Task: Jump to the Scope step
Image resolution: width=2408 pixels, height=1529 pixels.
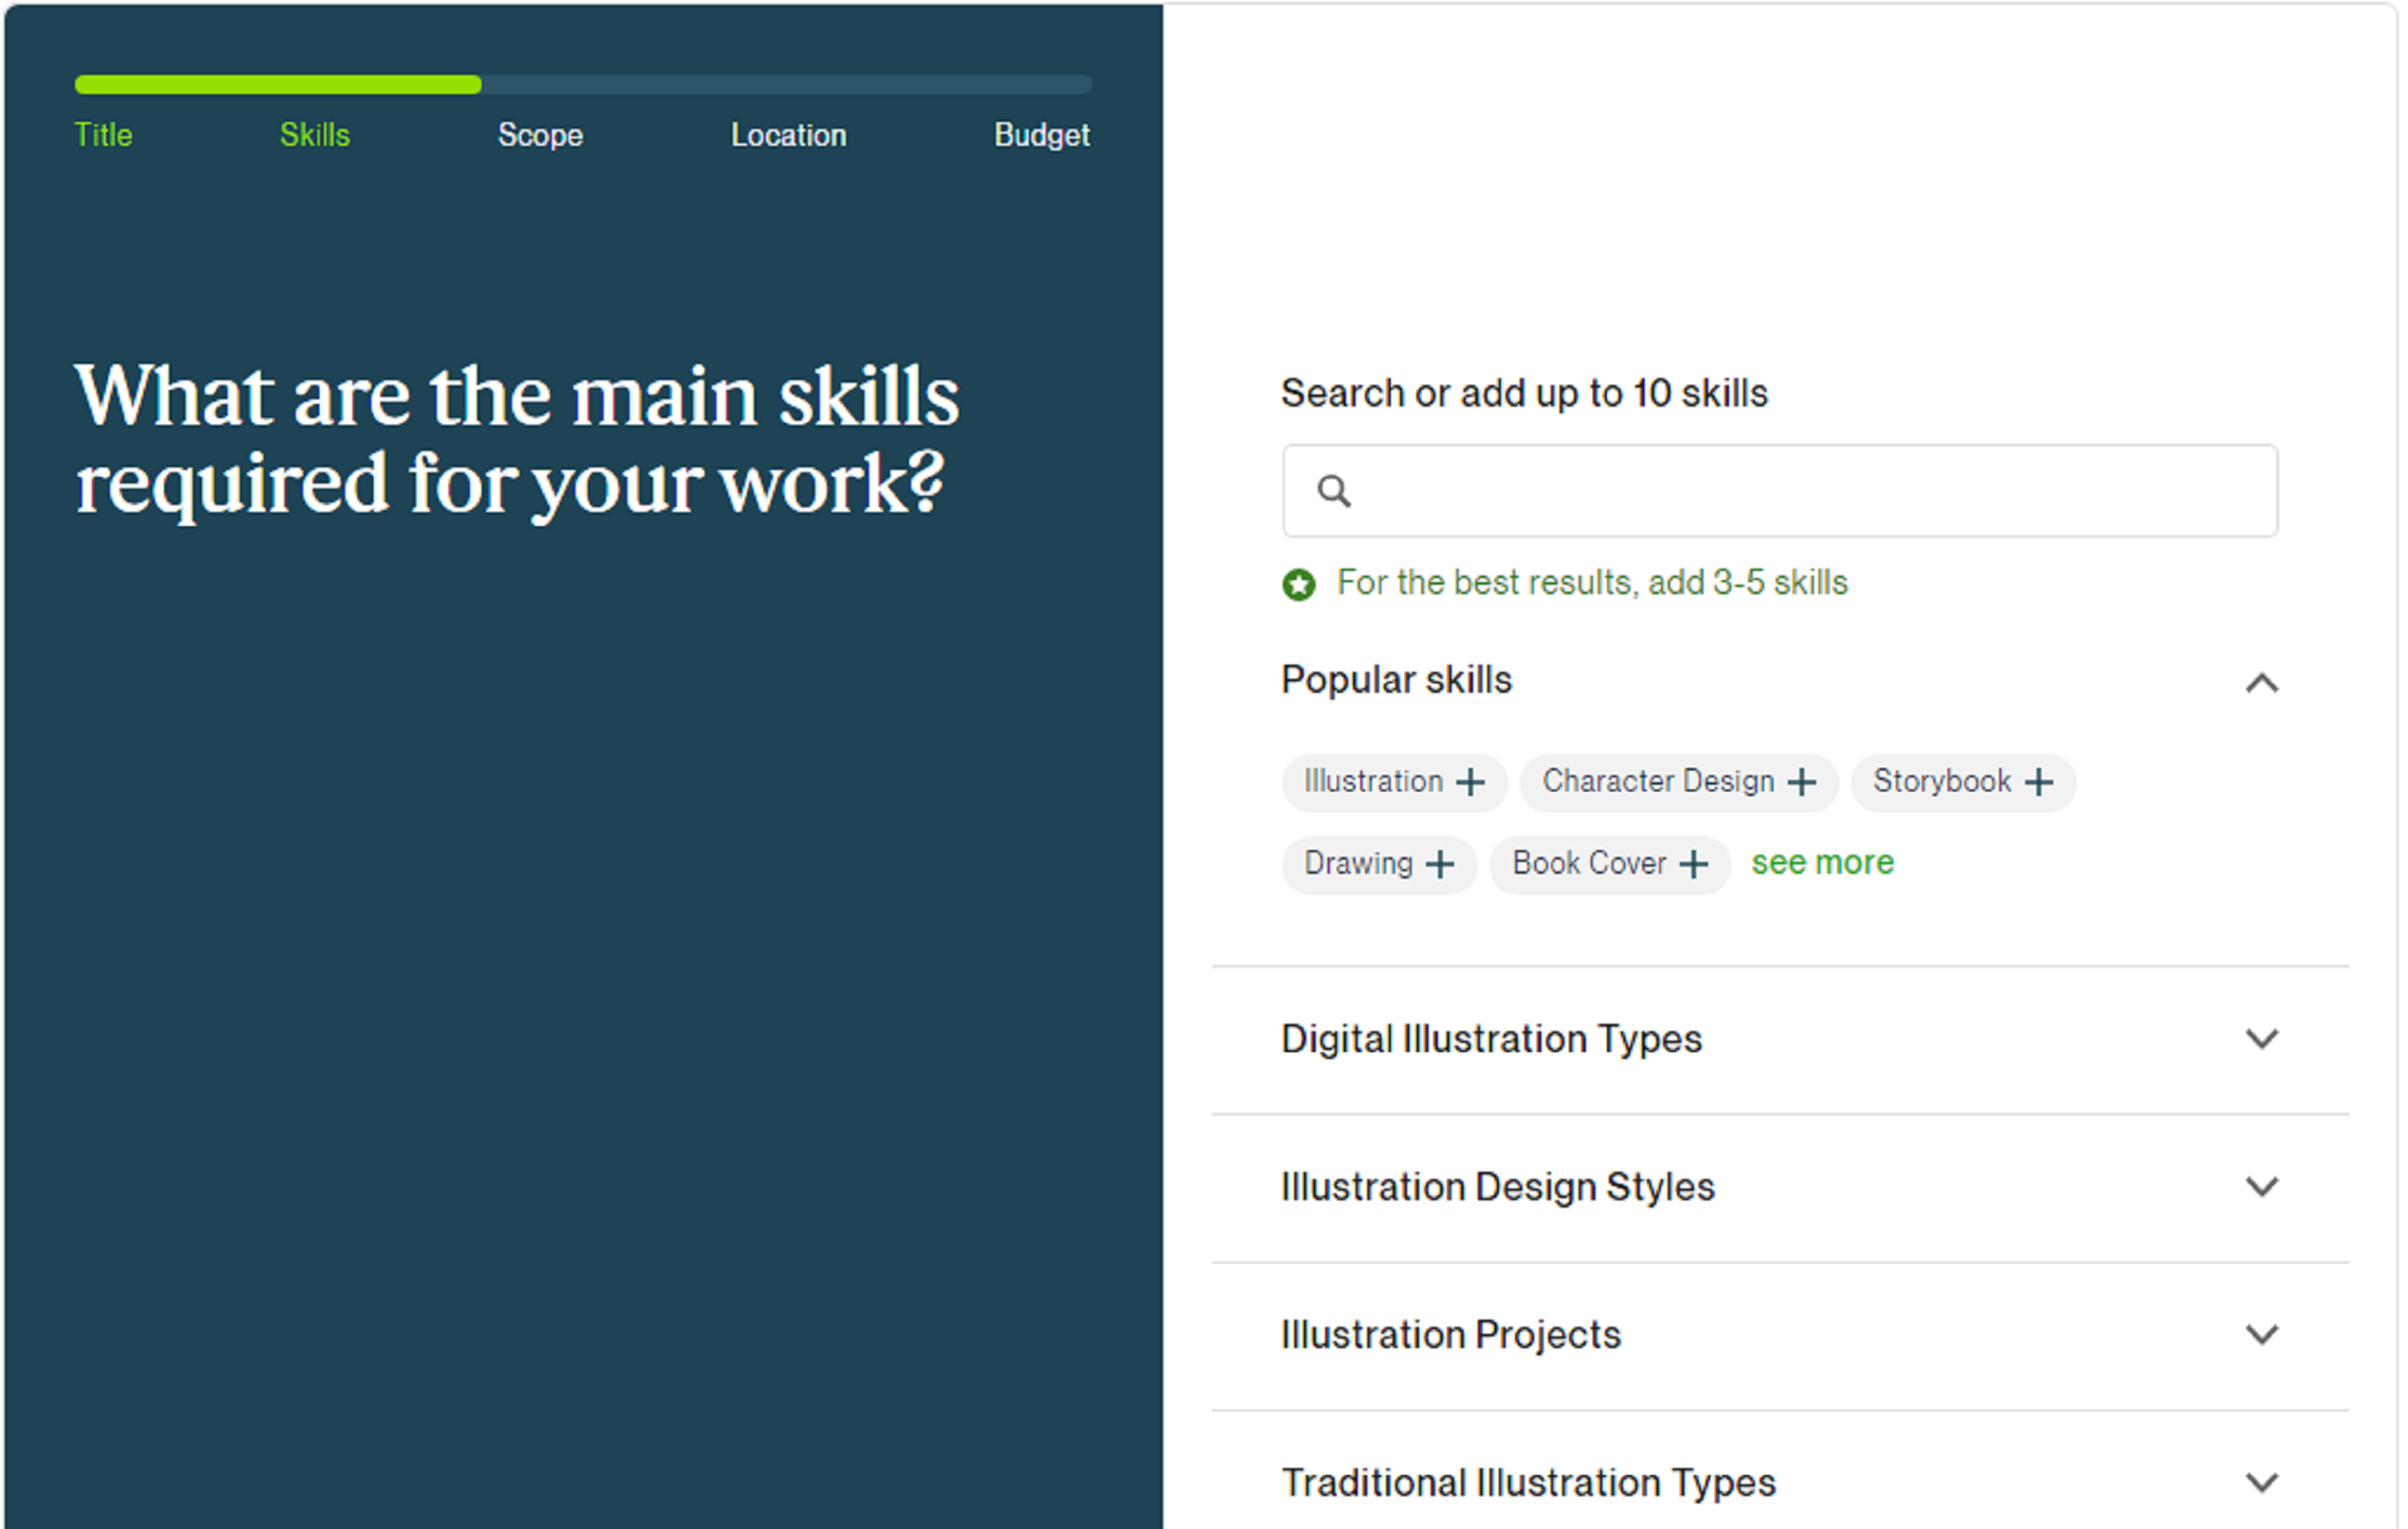Action: (540, 135)
